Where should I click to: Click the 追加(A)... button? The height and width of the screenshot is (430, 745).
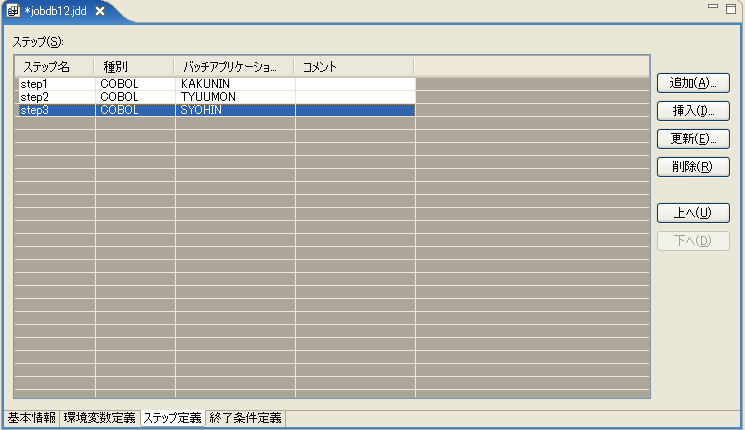tap(693, 83)
